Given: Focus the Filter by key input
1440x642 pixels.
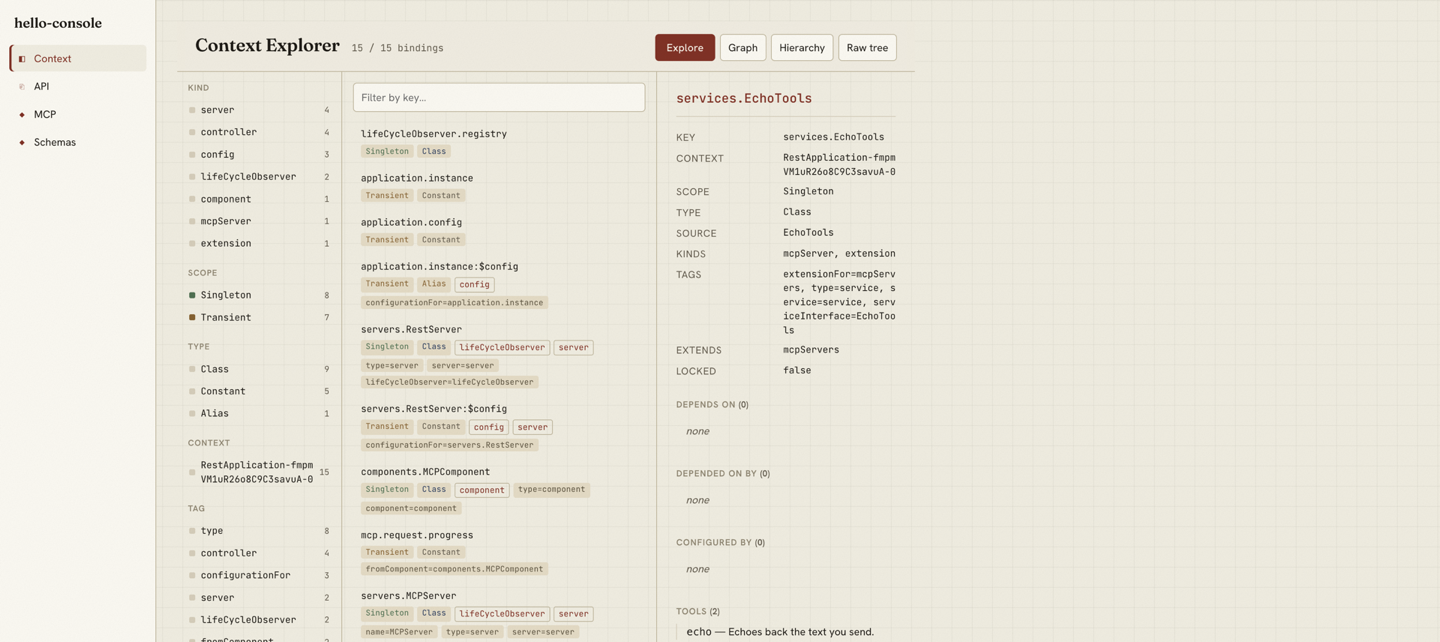Looking at the screenshot, I should click(499, 97).
